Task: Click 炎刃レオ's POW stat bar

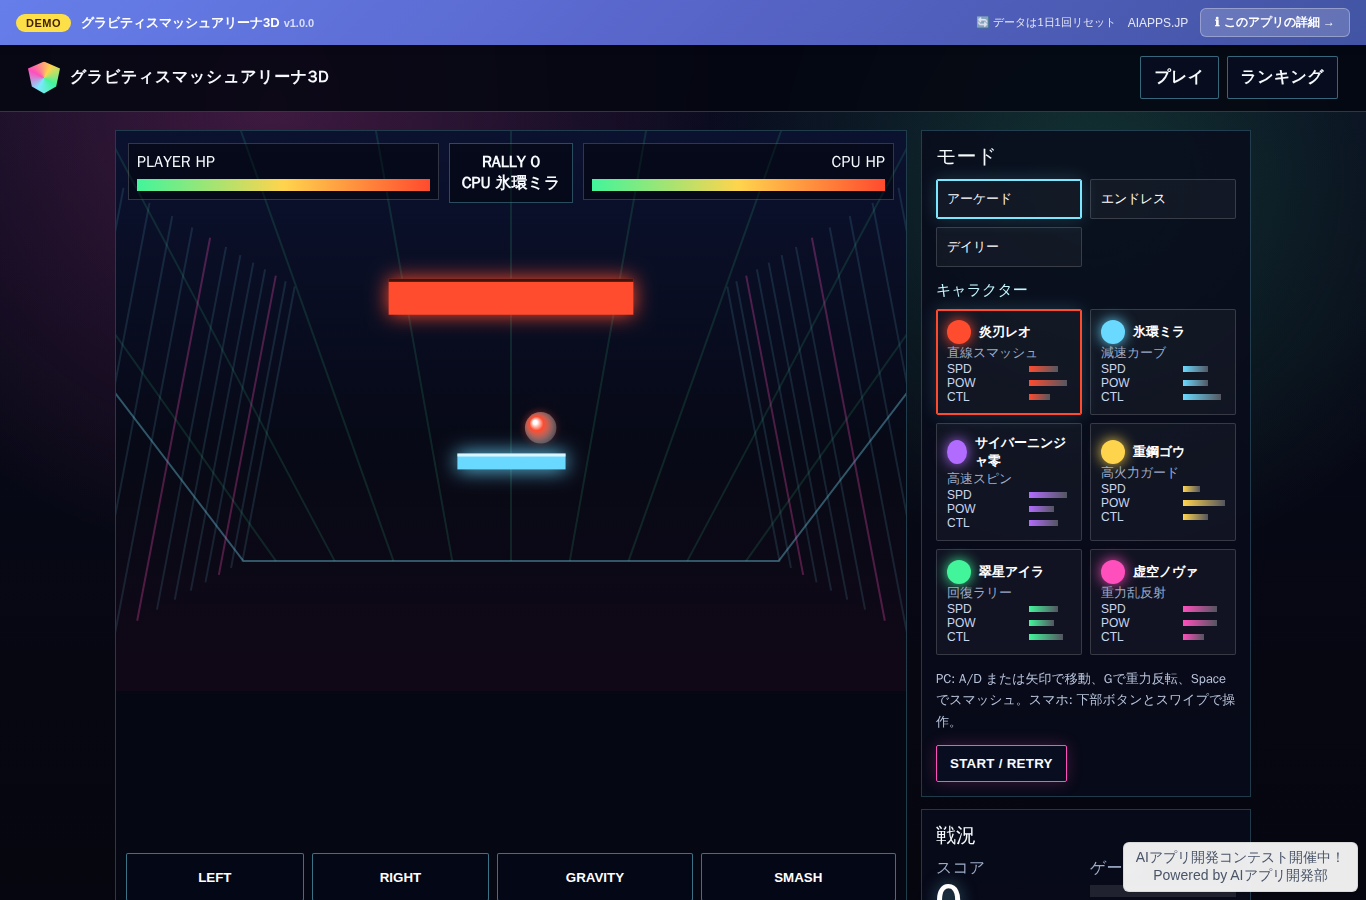Action: (1048, 383)
